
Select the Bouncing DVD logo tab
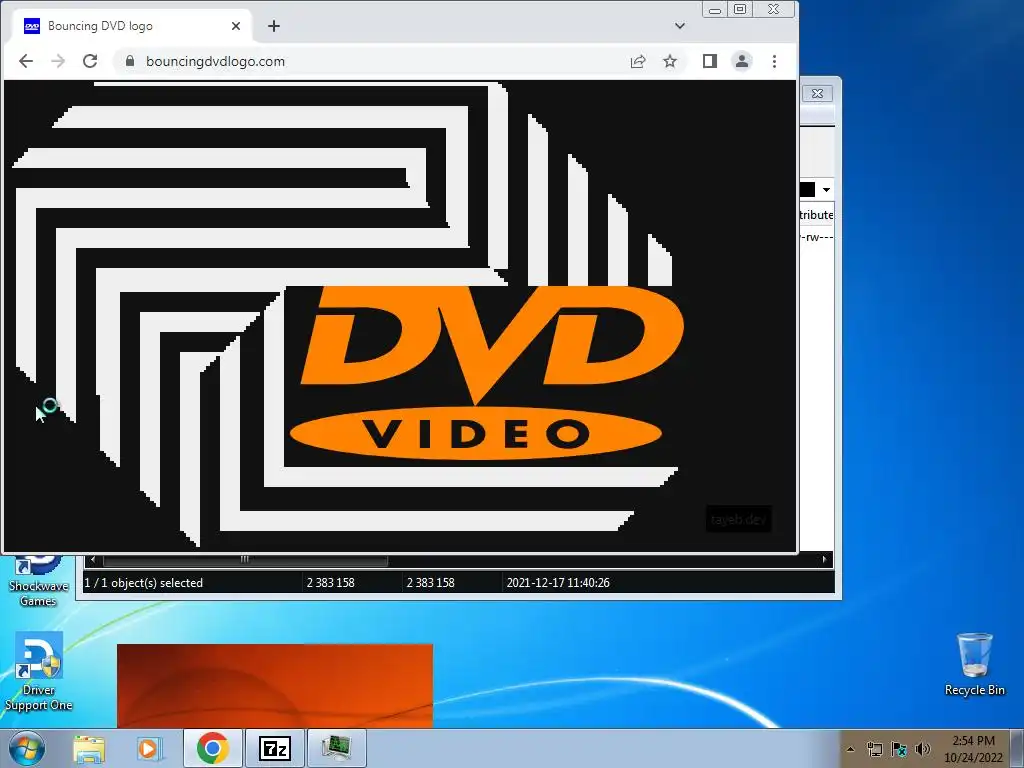point(131,26)
